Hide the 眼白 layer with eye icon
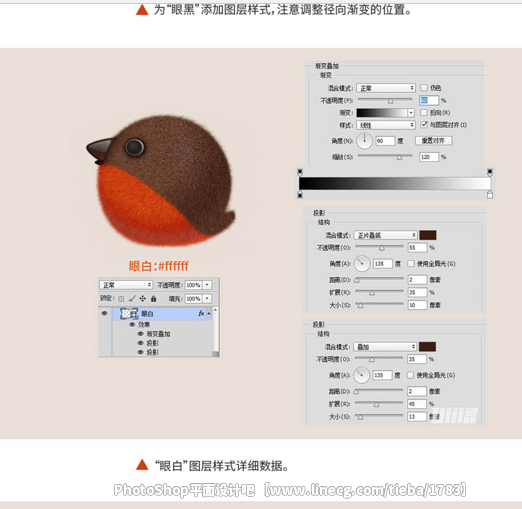The image size is (522, 509). 104,313
